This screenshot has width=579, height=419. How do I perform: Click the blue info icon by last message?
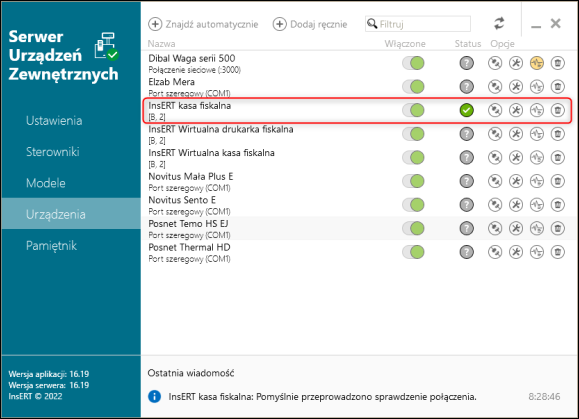[x=154, y=397]
